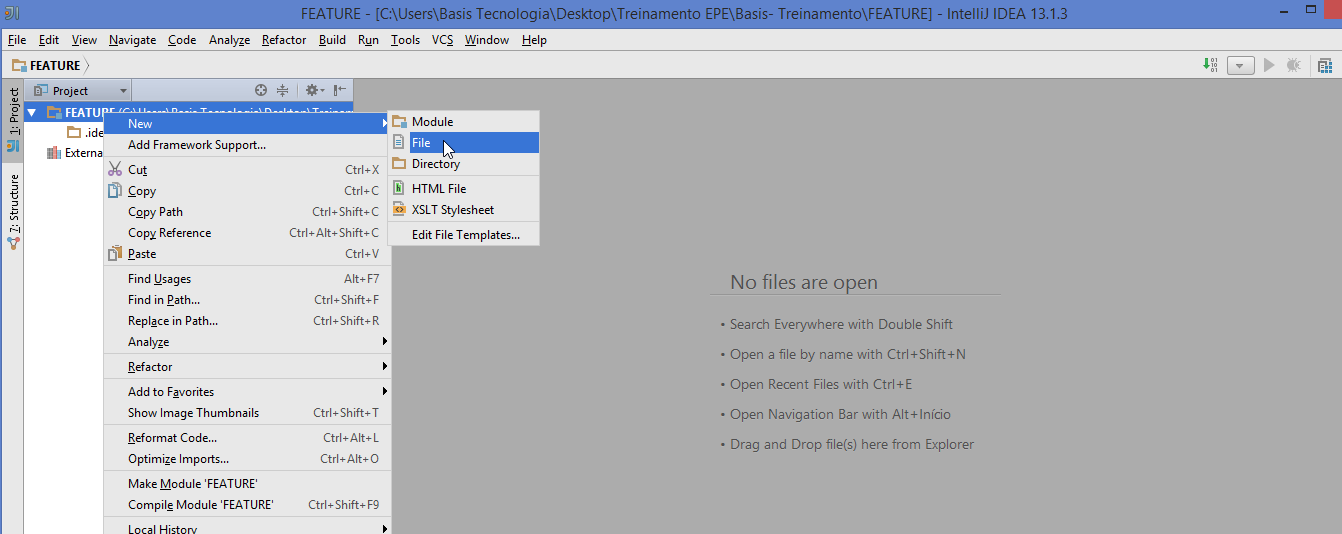This screenshot has width=1342, height=534.
Task: Open the Project Structure icon in toolbar
Action: point(1324,65)
